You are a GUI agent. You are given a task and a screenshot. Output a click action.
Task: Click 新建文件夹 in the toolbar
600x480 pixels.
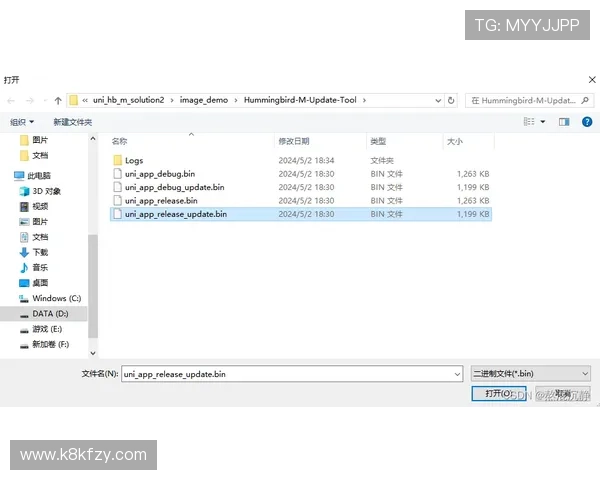(72, 122)
